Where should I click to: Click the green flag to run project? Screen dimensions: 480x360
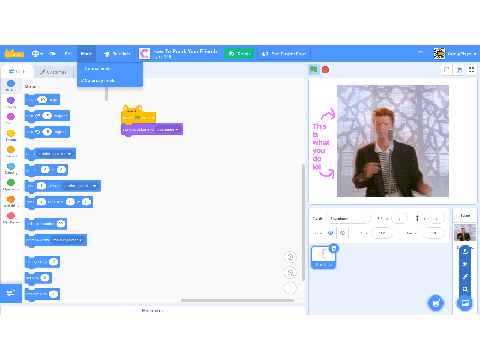(313, 69)
